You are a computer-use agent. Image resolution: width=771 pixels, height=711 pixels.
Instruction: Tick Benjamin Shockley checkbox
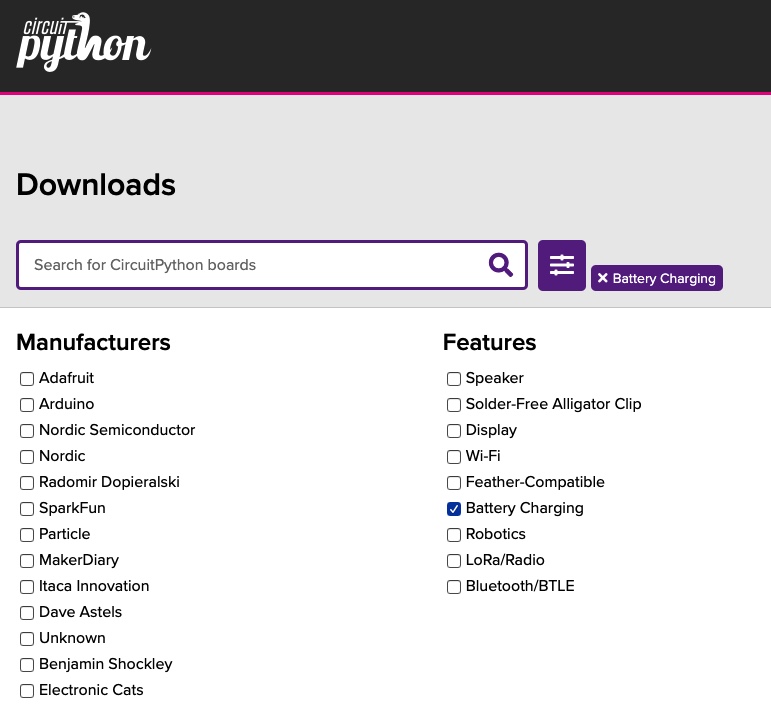[x=27, y=665]
